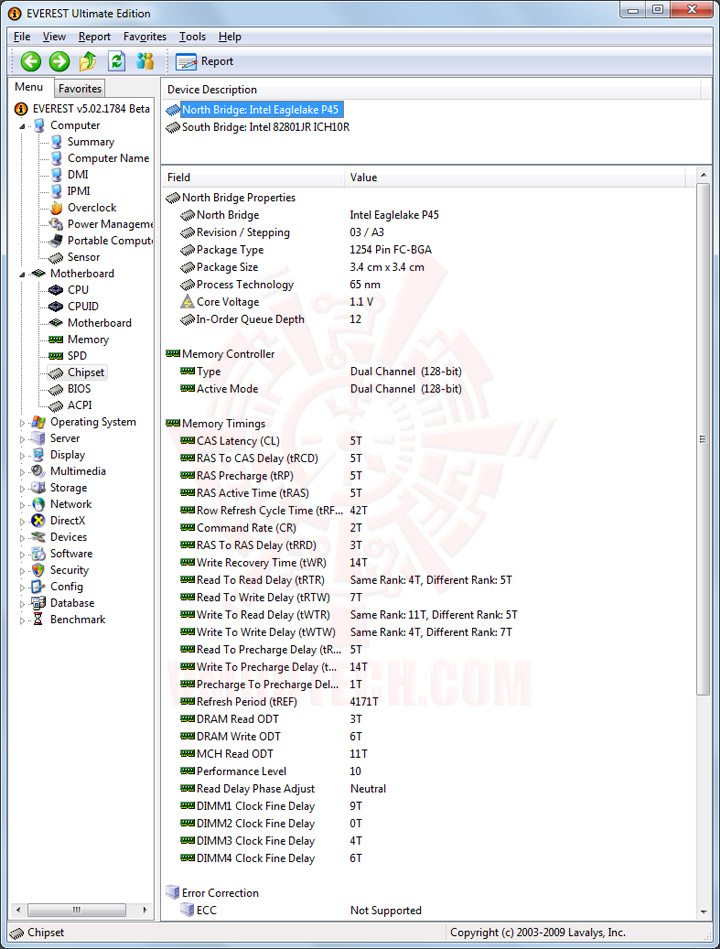Select the Memory module icon

[56, 340]
